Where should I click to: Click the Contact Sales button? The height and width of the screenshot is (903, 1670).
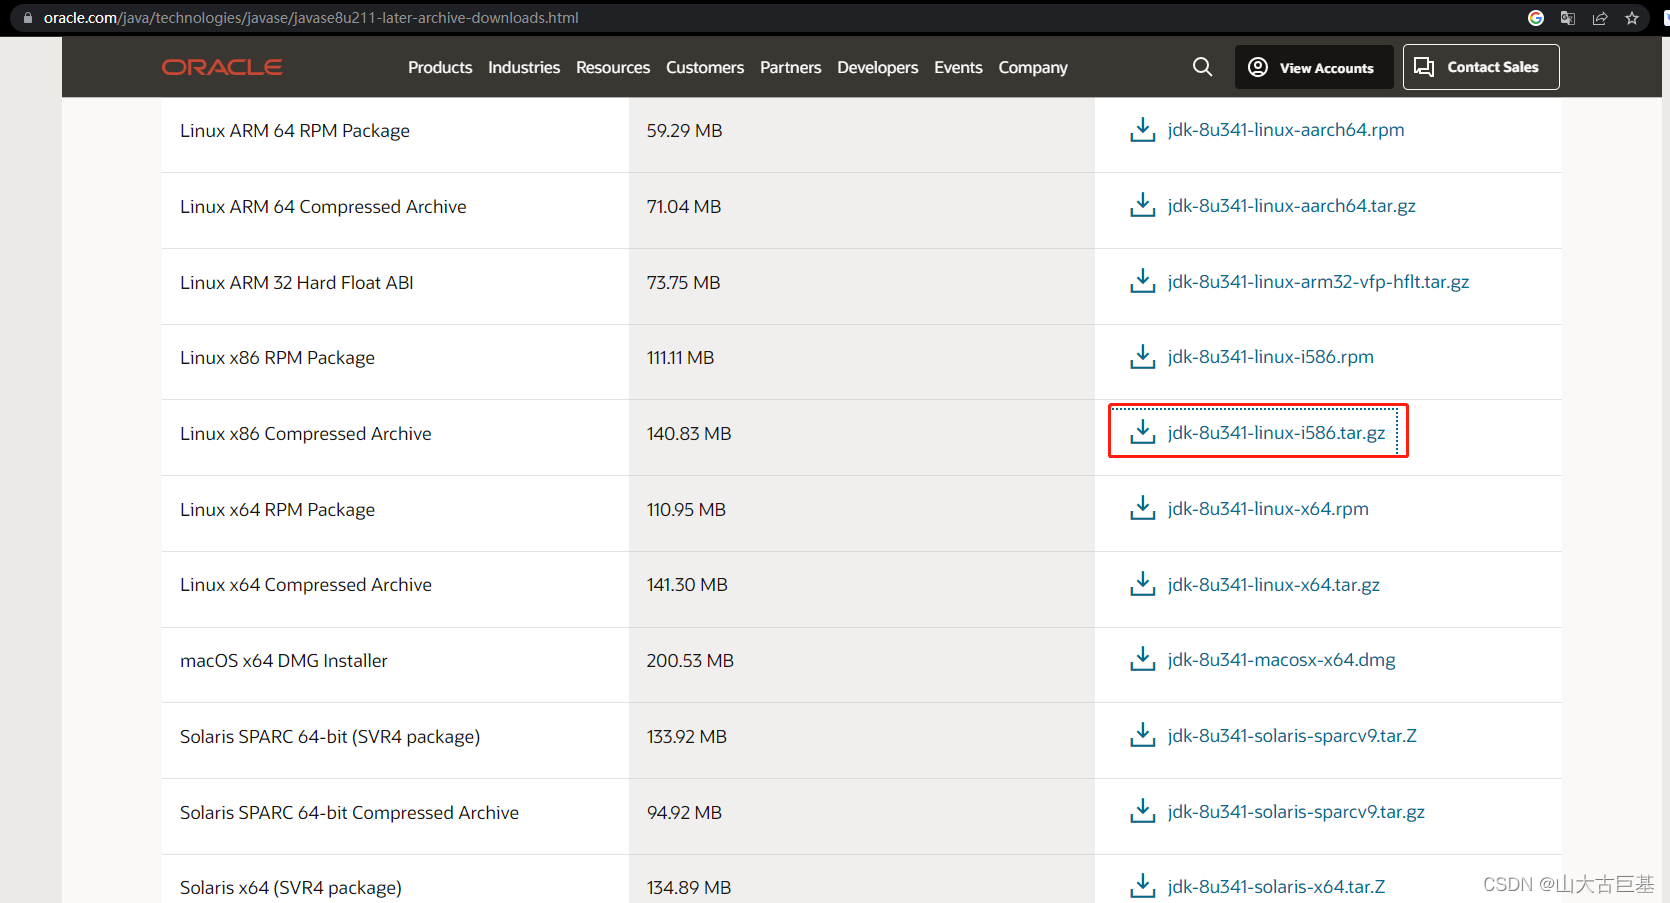point(1481,67)
